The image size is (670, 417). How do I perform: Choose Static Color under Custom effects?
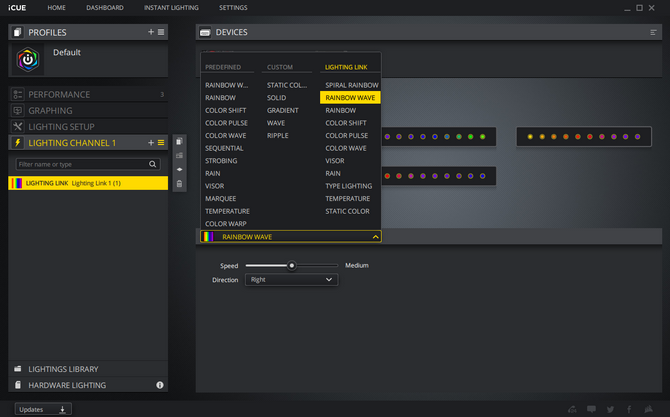pos(287,85)
